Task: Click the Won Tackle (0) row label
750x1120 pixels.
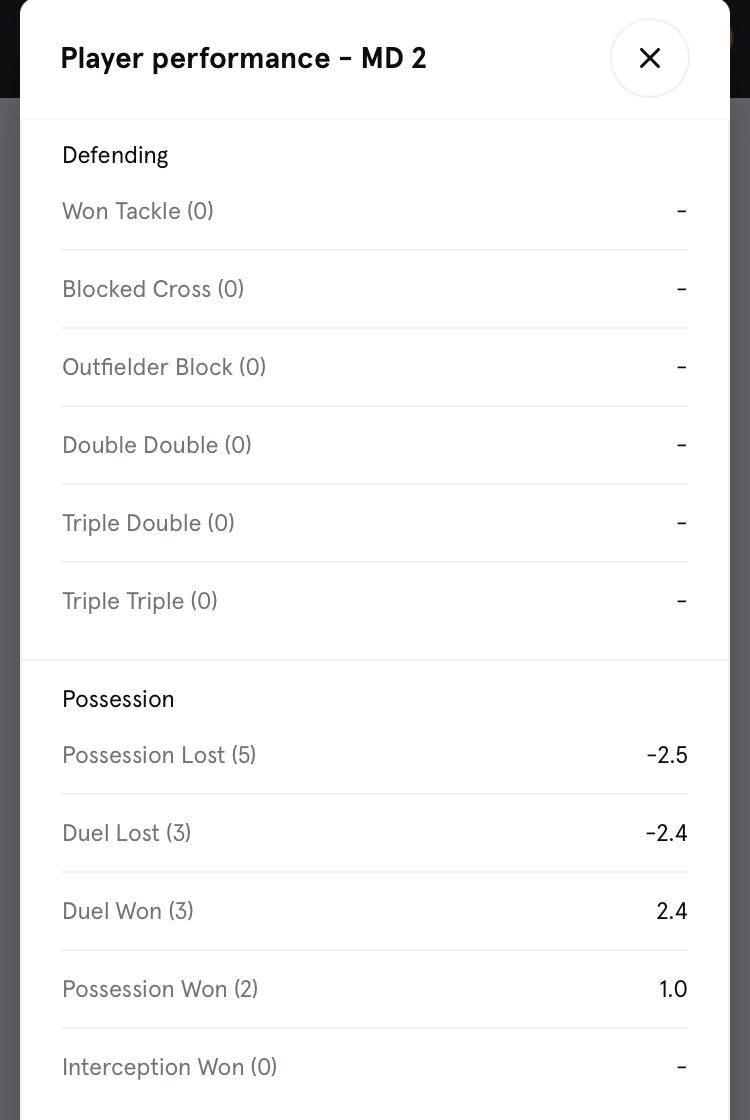Action: pyautogui.click(x=138, y=211)
